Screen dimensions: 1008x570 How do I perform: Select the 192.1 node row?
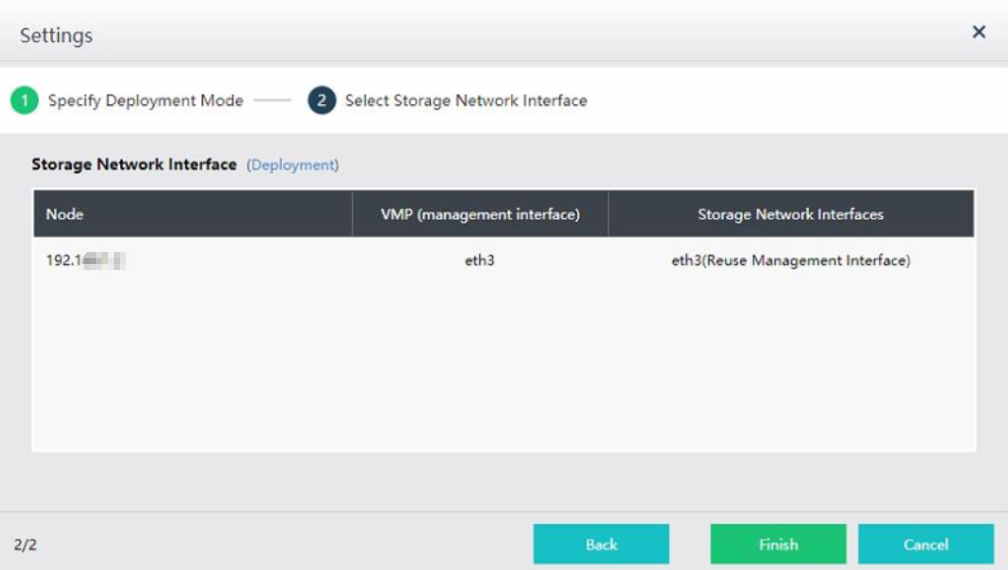pyautogui.click(x=85, y=262)
